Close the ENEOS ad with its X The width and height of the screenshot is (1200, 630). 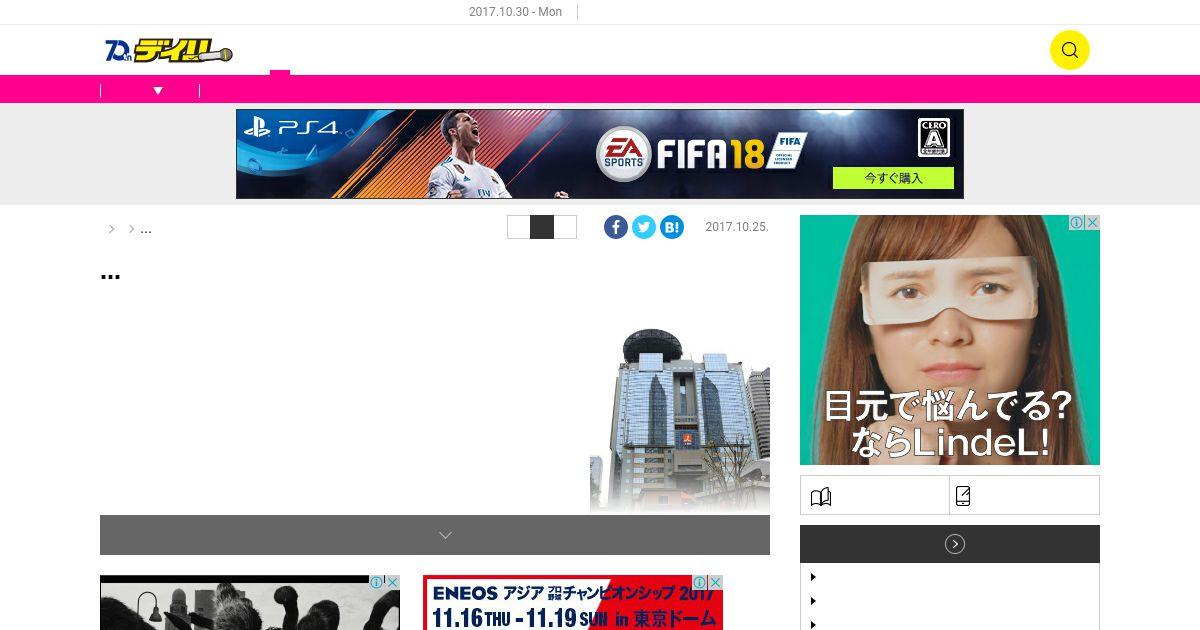[x=716, y=582]
